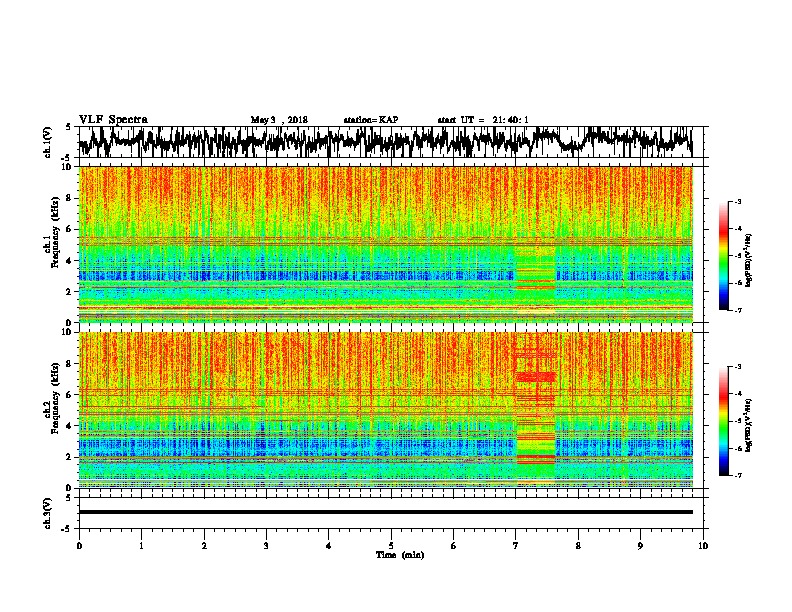Viewport: 792px width, 612px height.
Task: Select the "ch.2 Frequency (kHz)" axis label
Action: [x=50, y=398]
